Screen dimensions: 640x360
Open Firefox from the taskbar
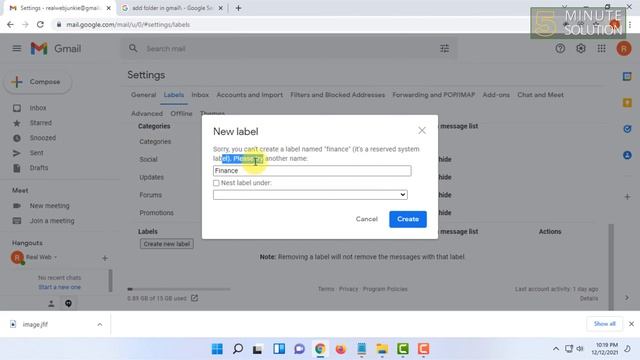pyautogui.click(x=340, y=349)
